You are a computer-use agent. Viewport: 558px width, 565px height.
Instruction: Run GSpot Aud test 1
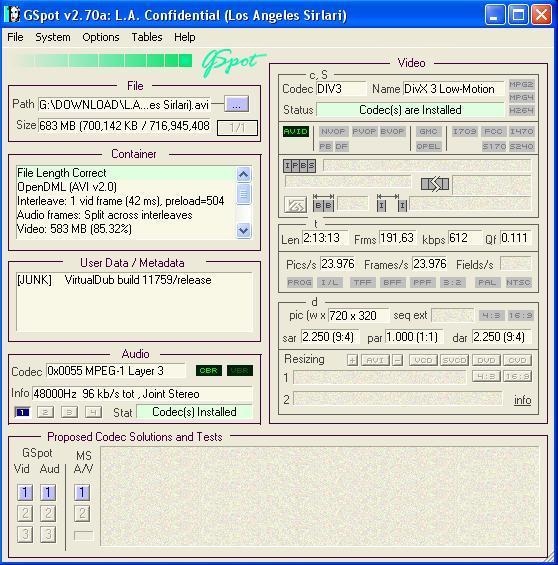tap(48, 492)
